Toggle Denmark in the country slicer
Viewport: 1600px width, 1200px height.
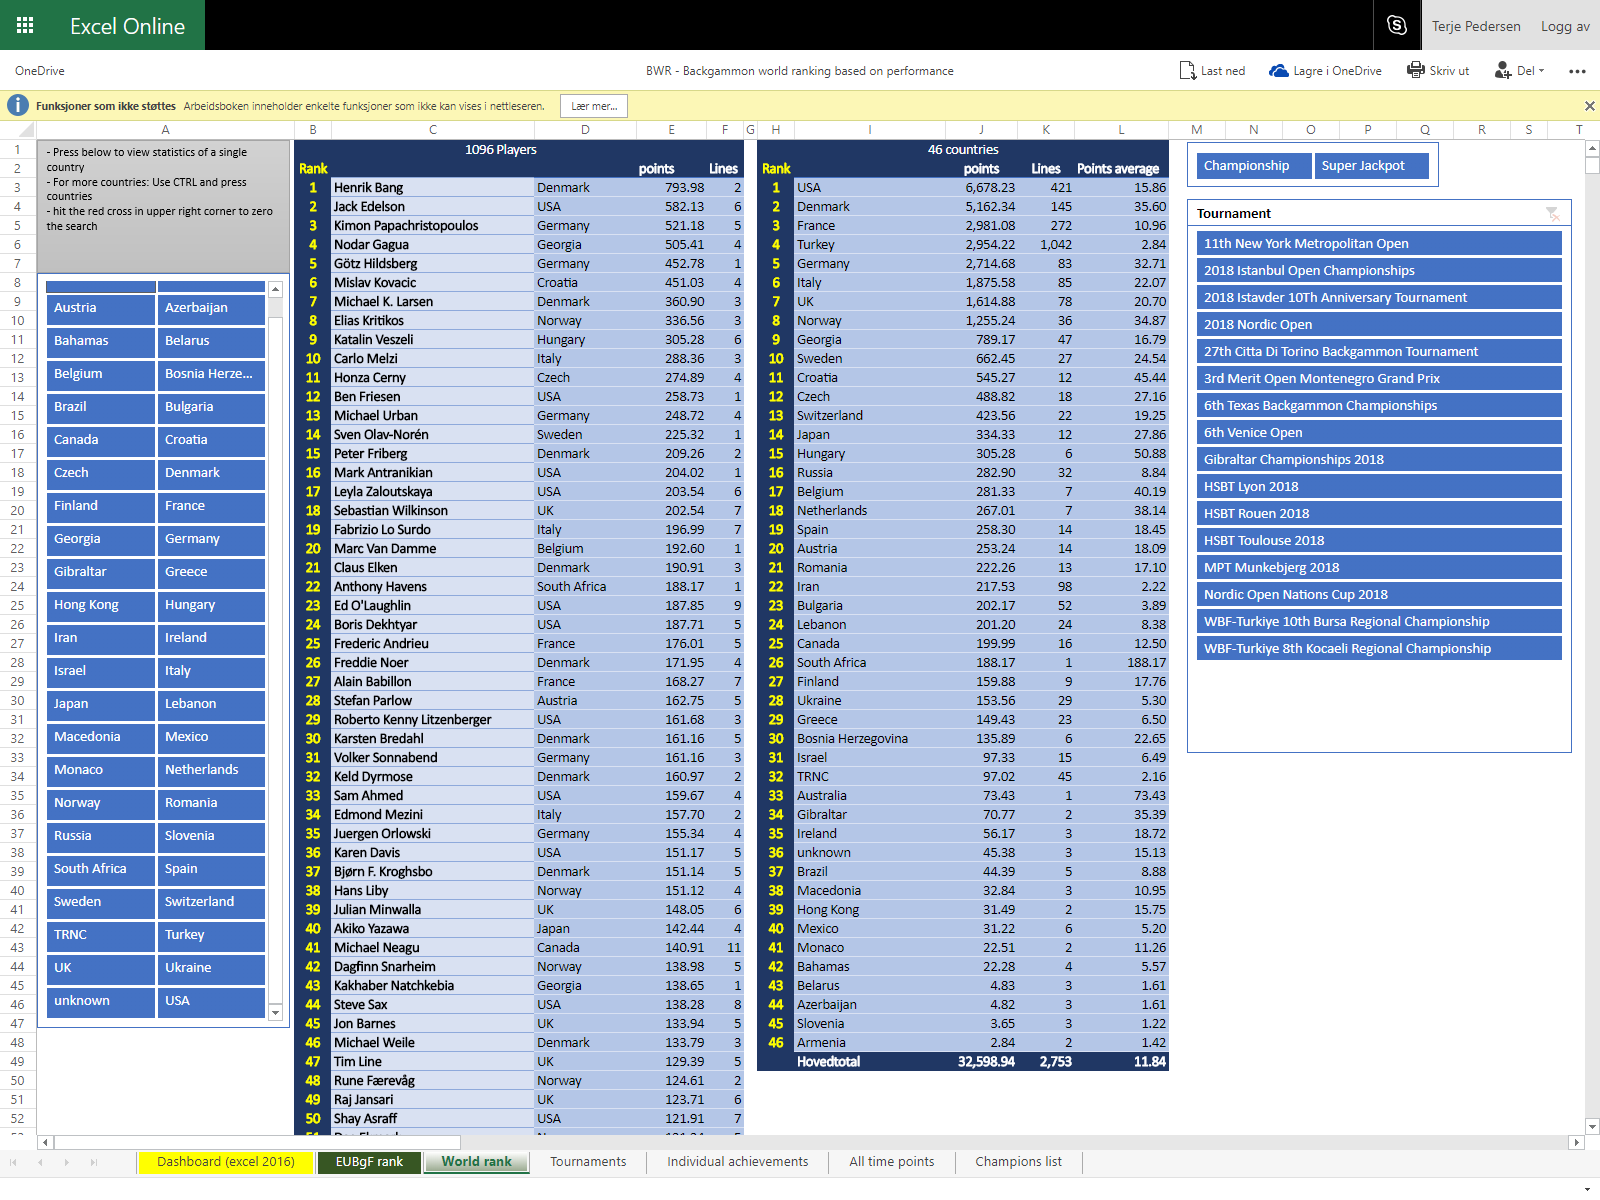tap(210, 473)
